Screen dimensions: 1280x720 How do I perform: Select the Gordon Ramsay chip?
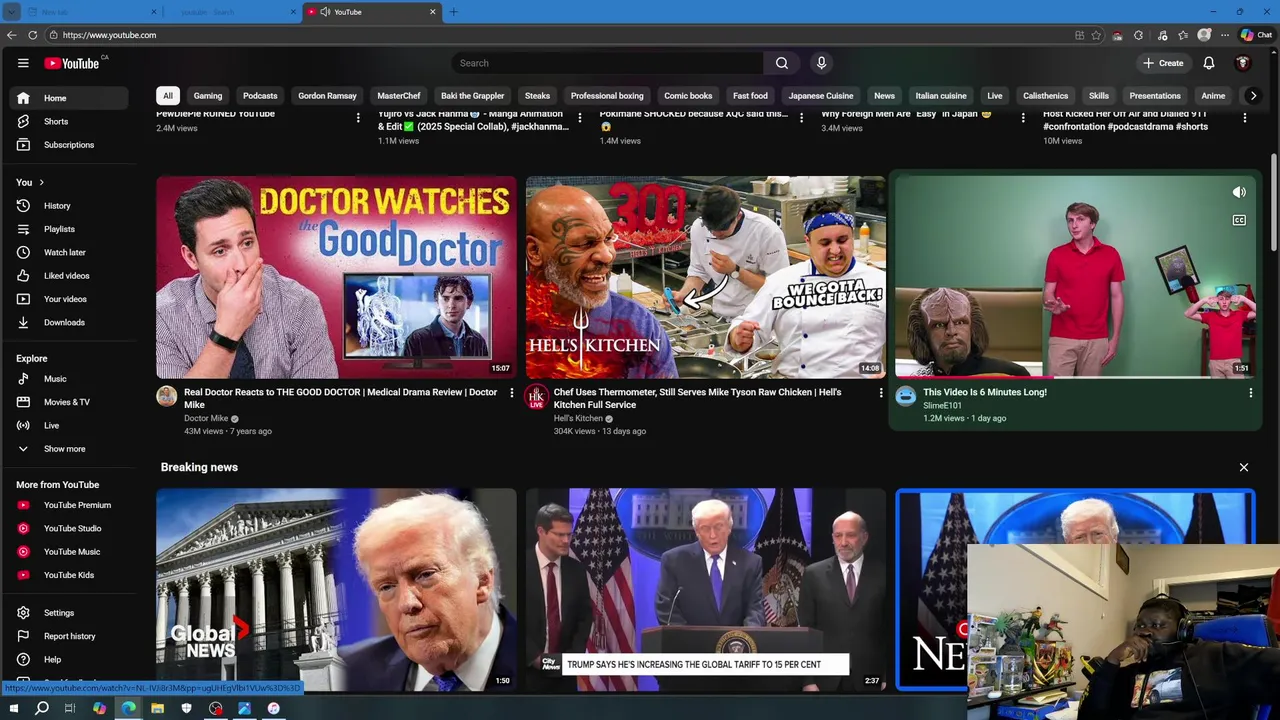327,96
